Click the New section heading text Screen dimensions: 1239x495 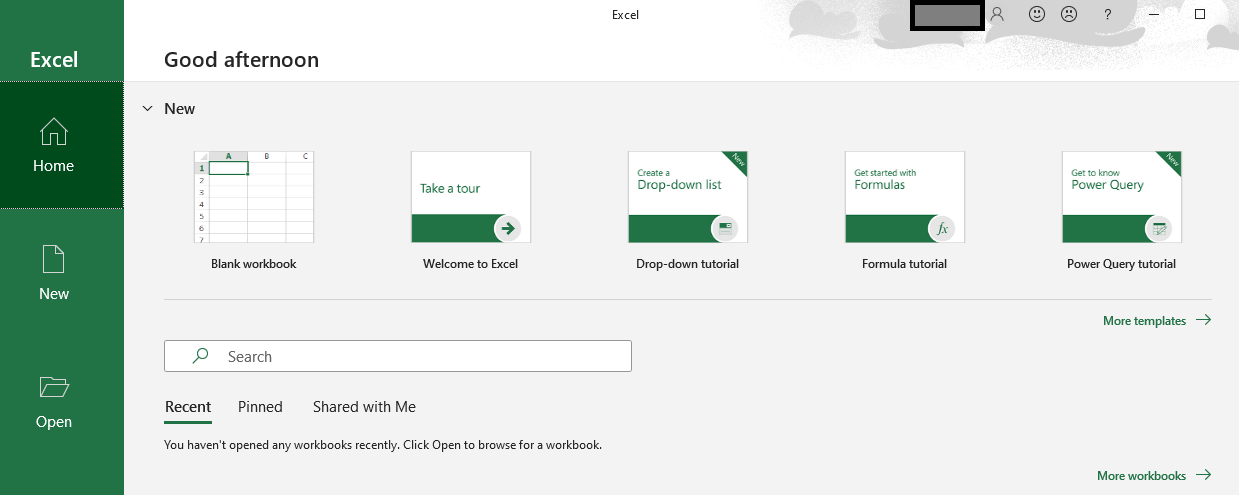click(x=180, y=108)
